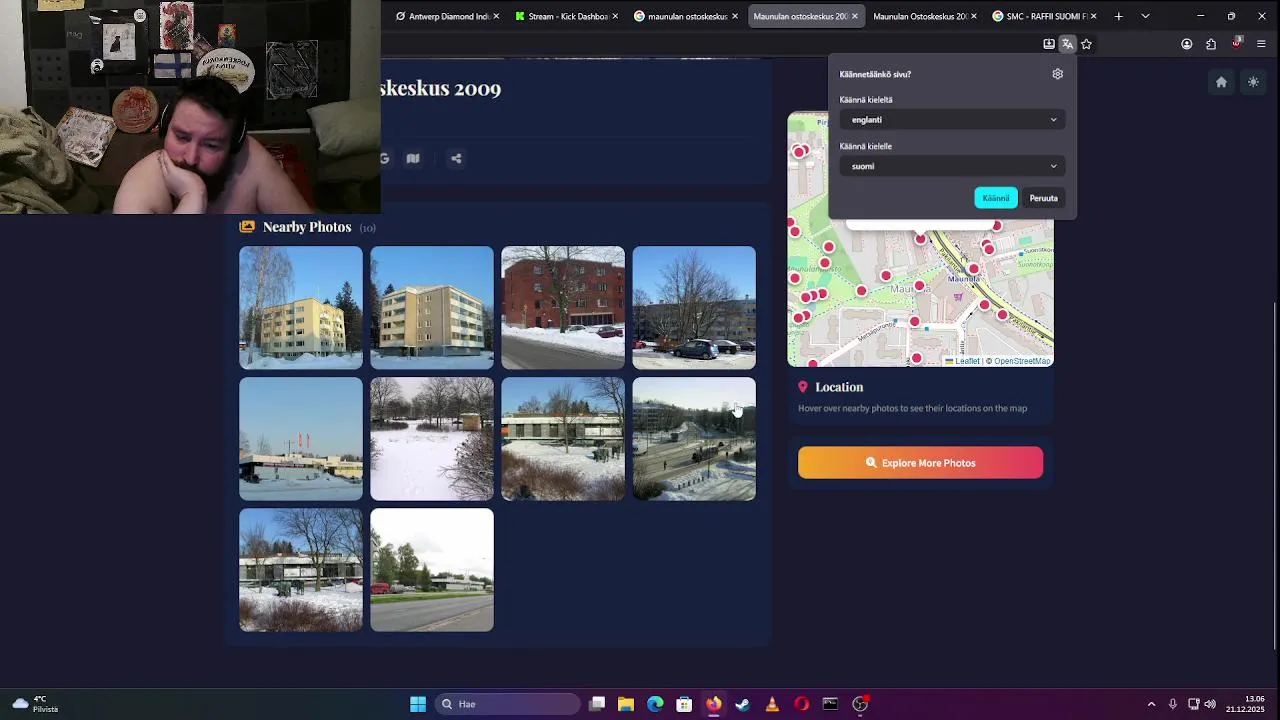Open Steam from taskbar
The image size is (1280, 720).
742,704
